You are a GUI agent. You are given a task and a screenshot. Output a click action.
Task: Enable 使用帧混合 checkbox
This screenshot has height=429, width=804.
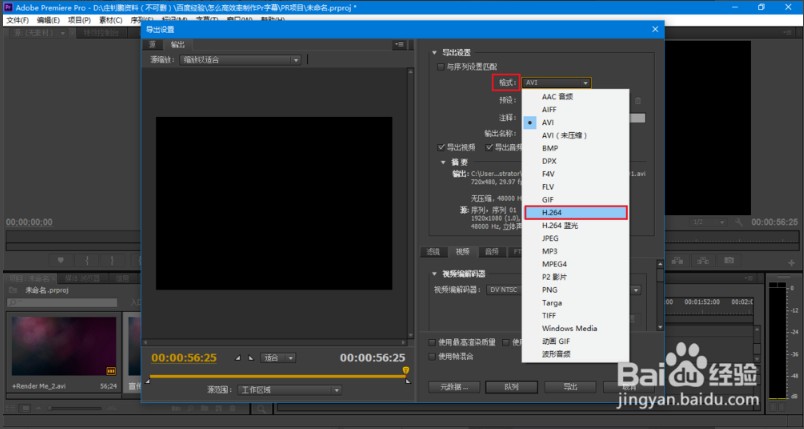[432, 355]
